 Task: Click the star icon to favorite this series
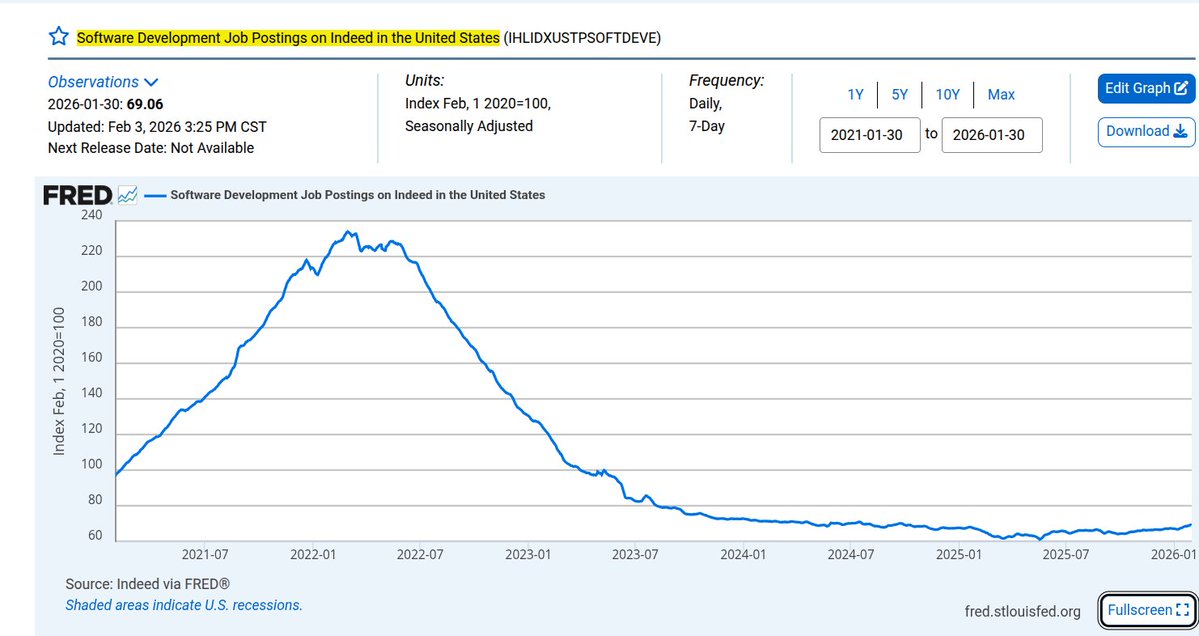pos(57,36)
